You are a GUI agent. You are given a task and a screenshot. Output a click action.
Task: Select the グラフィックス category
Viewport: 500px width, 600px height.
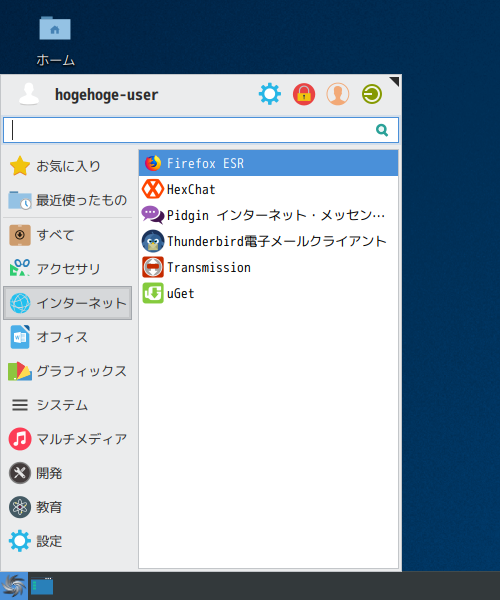click(x=68, y=371)
